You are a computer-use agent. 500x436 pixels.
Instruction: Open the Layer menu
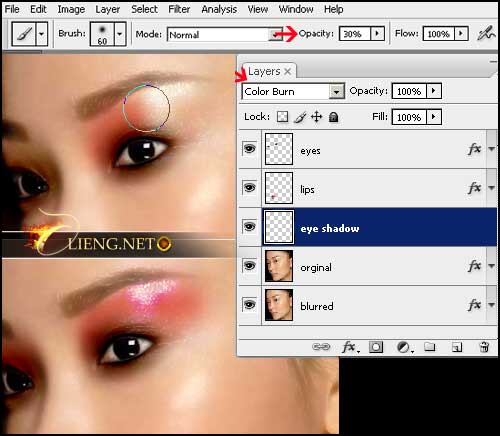click(x=107, y=9)
